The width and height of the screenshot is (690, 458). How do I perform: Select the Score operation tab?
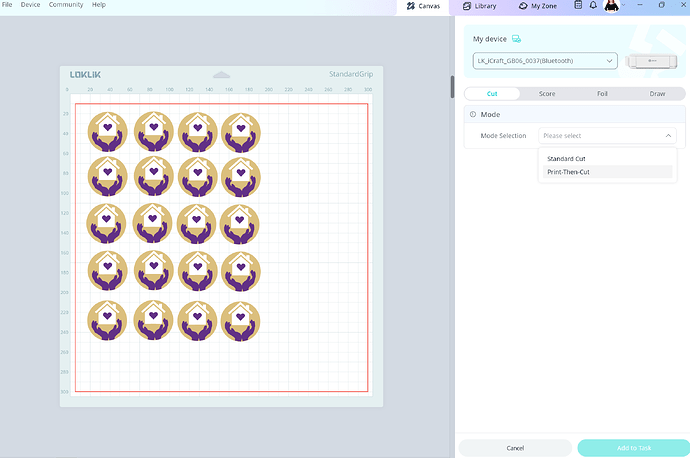click(547, 94)
